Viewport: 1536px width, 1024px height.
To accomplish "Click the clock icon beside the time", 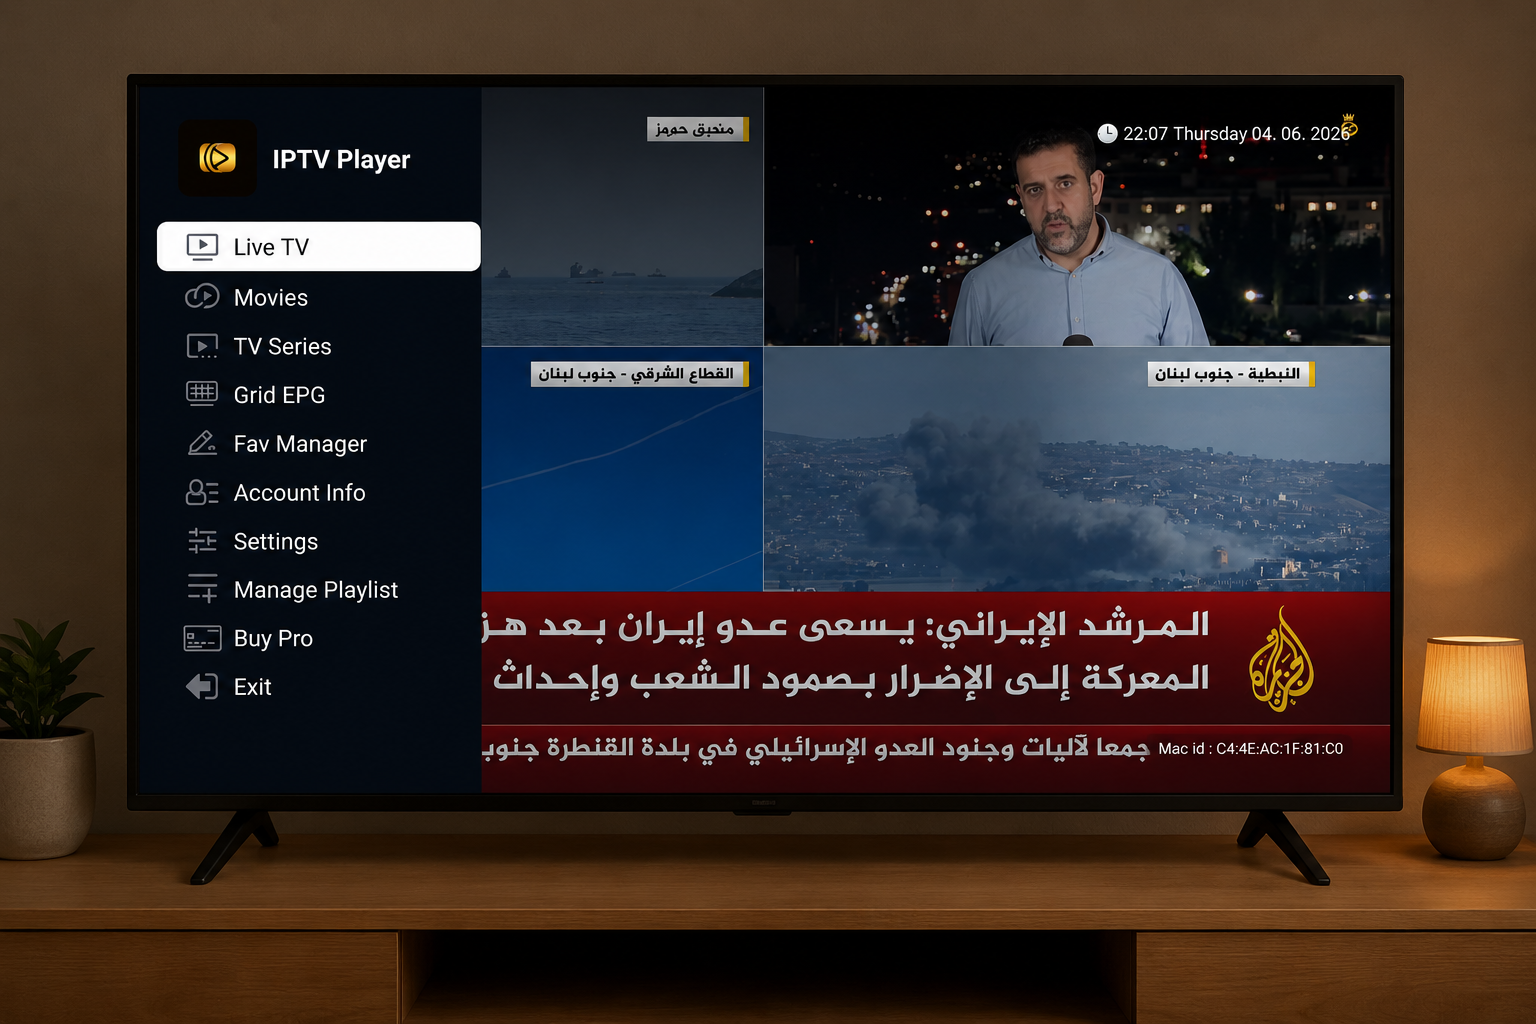I will (x=1107, y=134).
